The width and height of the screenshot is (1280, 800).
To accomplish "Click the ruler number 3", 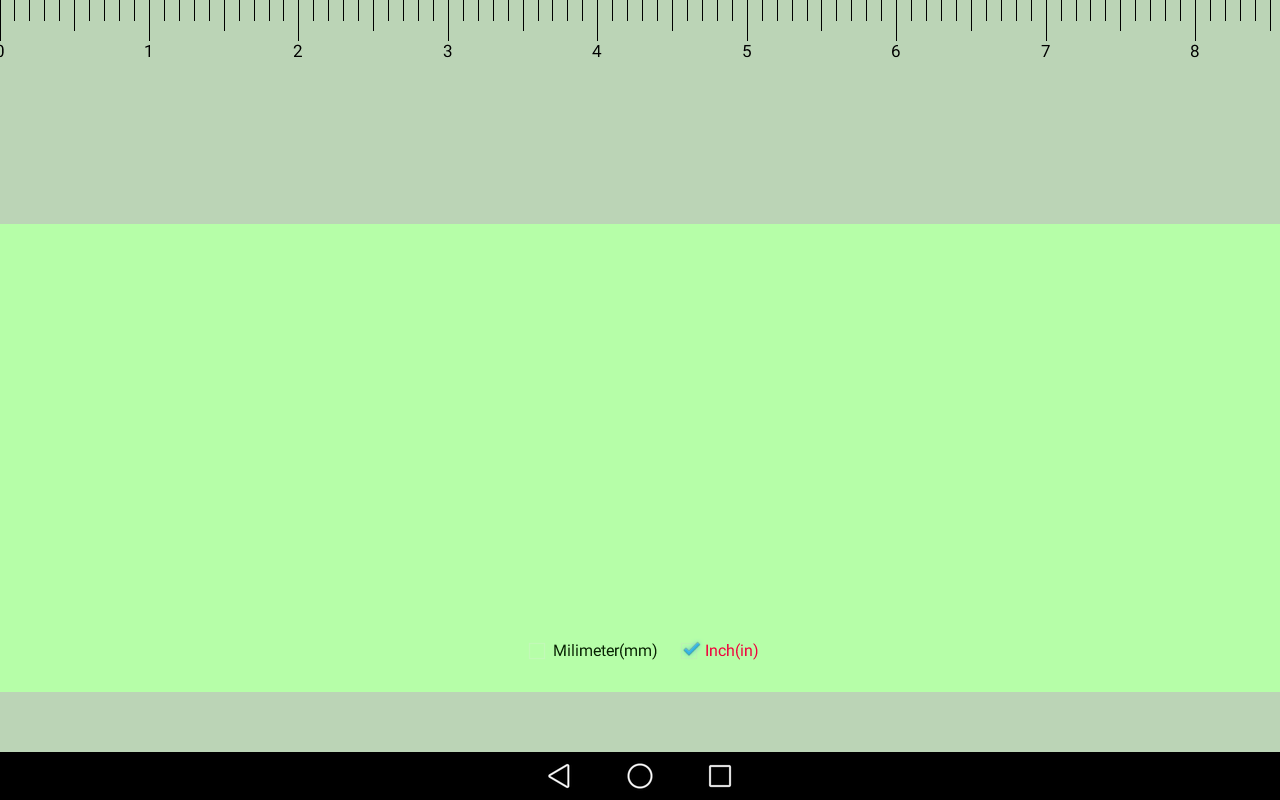I will coord(447,51).
